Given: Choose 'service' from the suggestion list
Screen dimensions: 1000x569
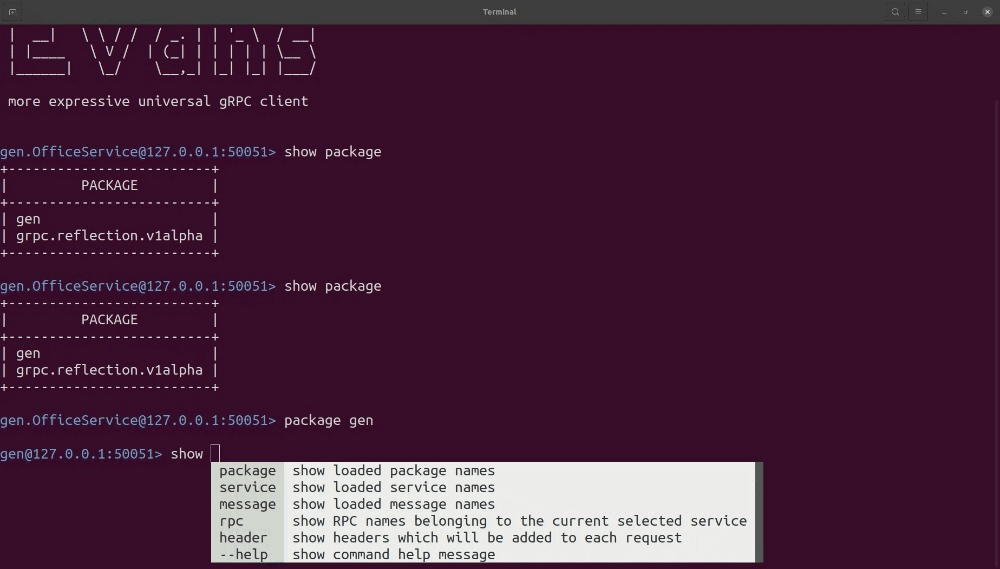Looking at the screenshot, I should 247,488.
